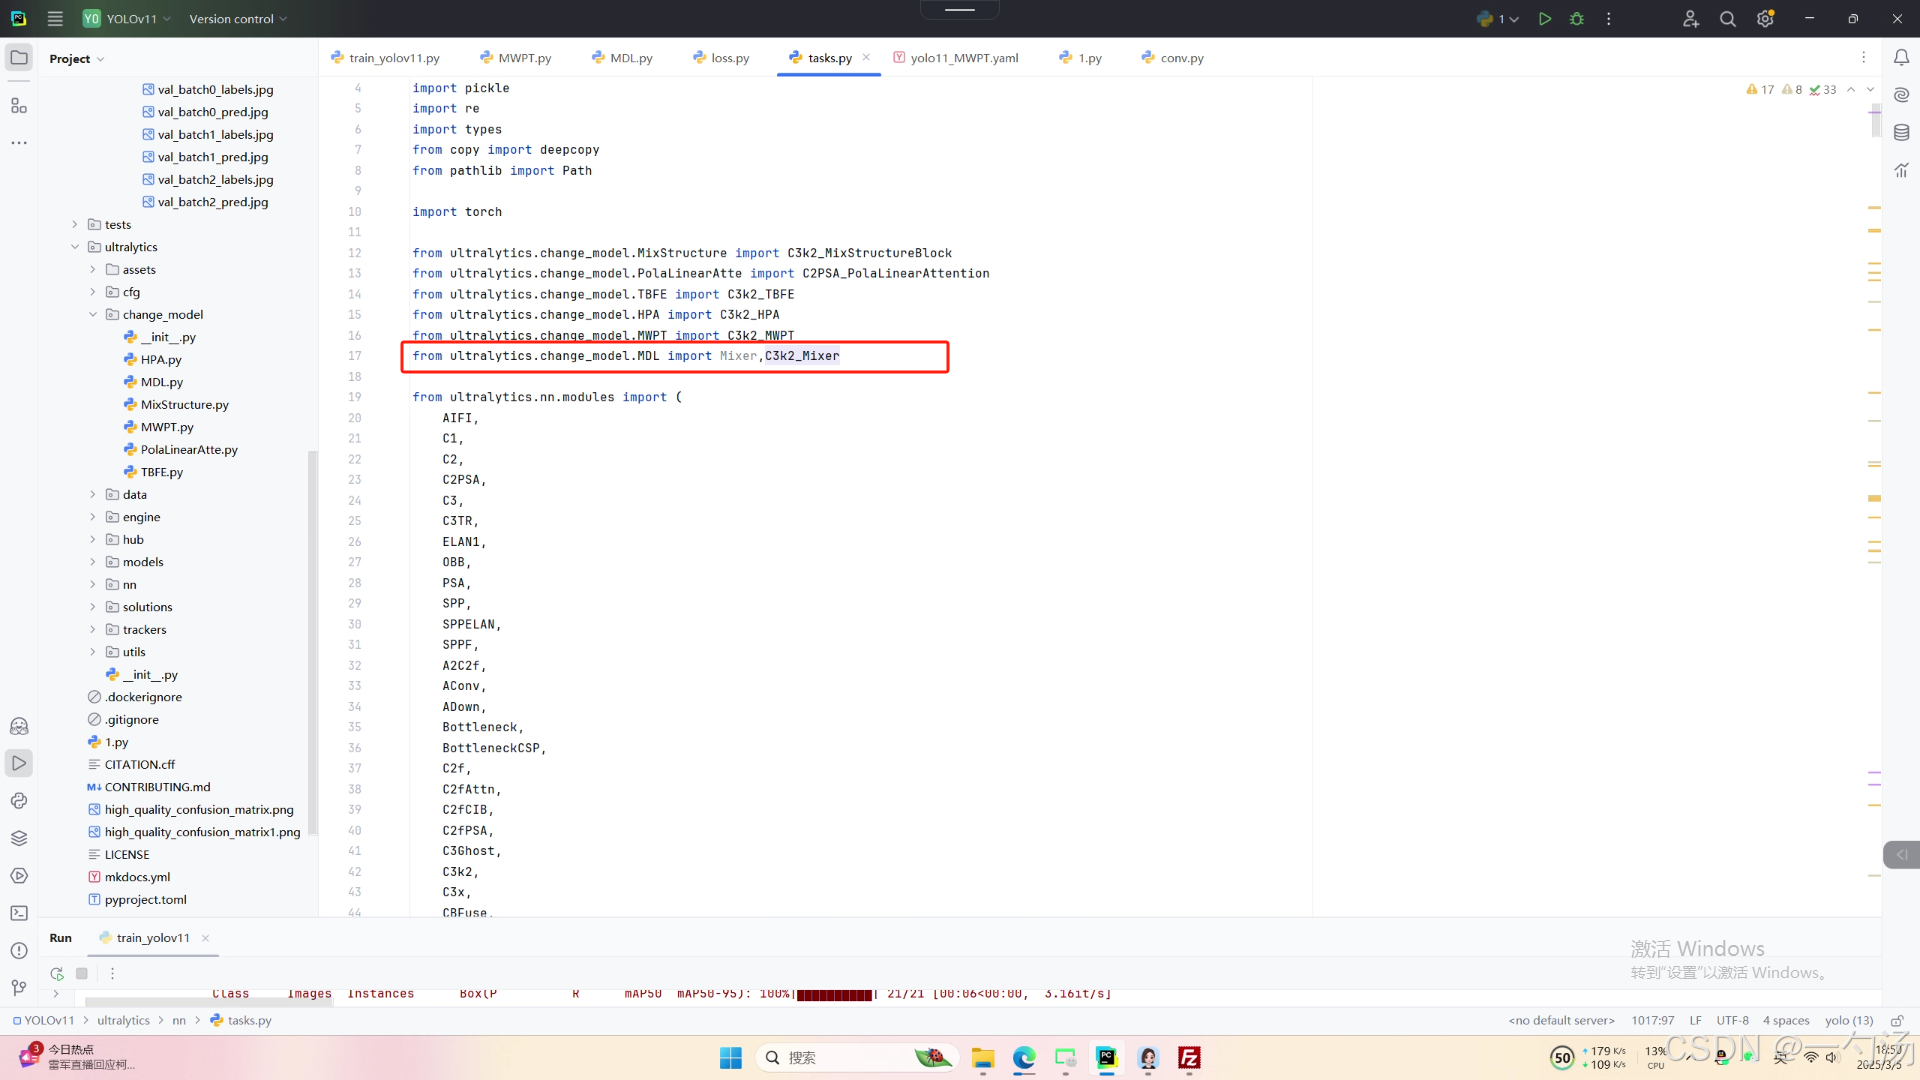Click the Debug bug icon
The width and height of the screenshot is (1920, 1080).
pyautogui.click(x=1577, y=19)
